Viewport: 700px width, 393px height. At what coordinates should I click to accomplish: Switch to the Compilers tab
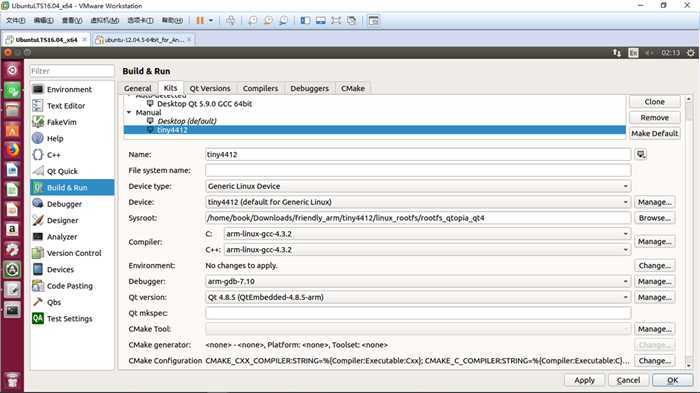pyautogui.click(x=260, y=88)
